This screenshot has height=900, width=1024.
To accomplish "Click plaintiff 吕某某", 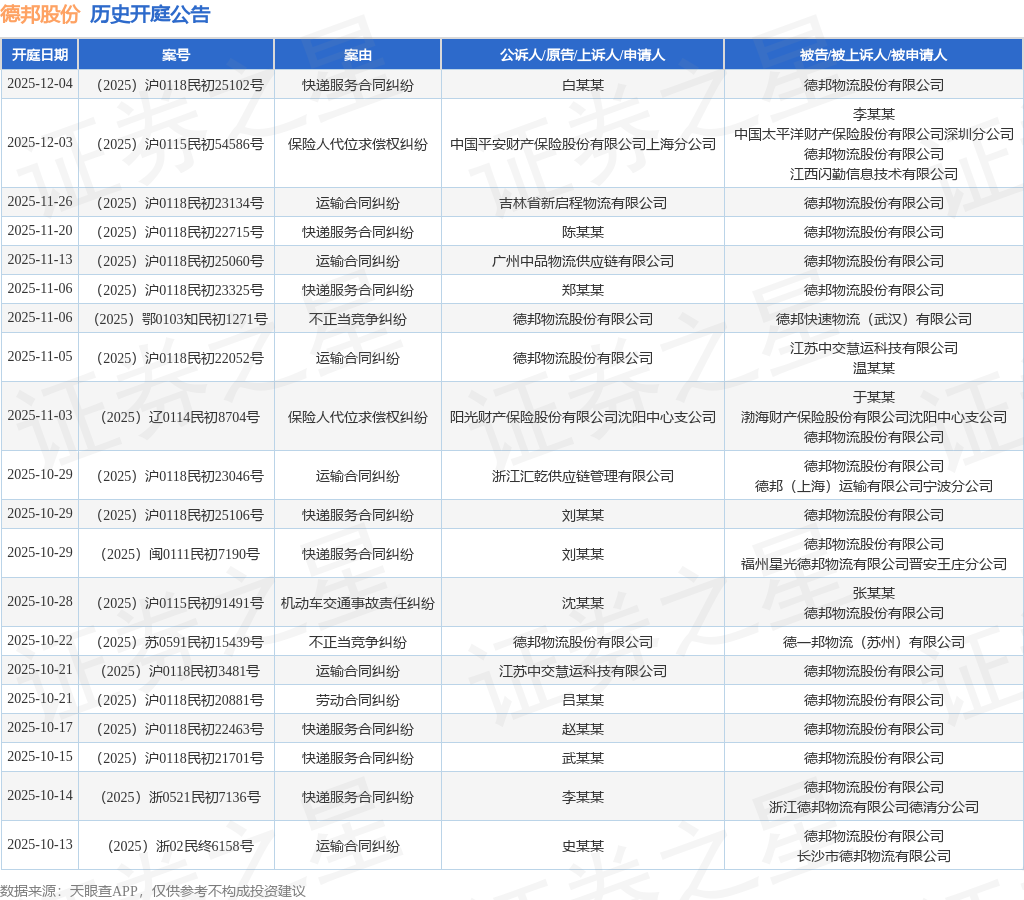I will 583,700.
